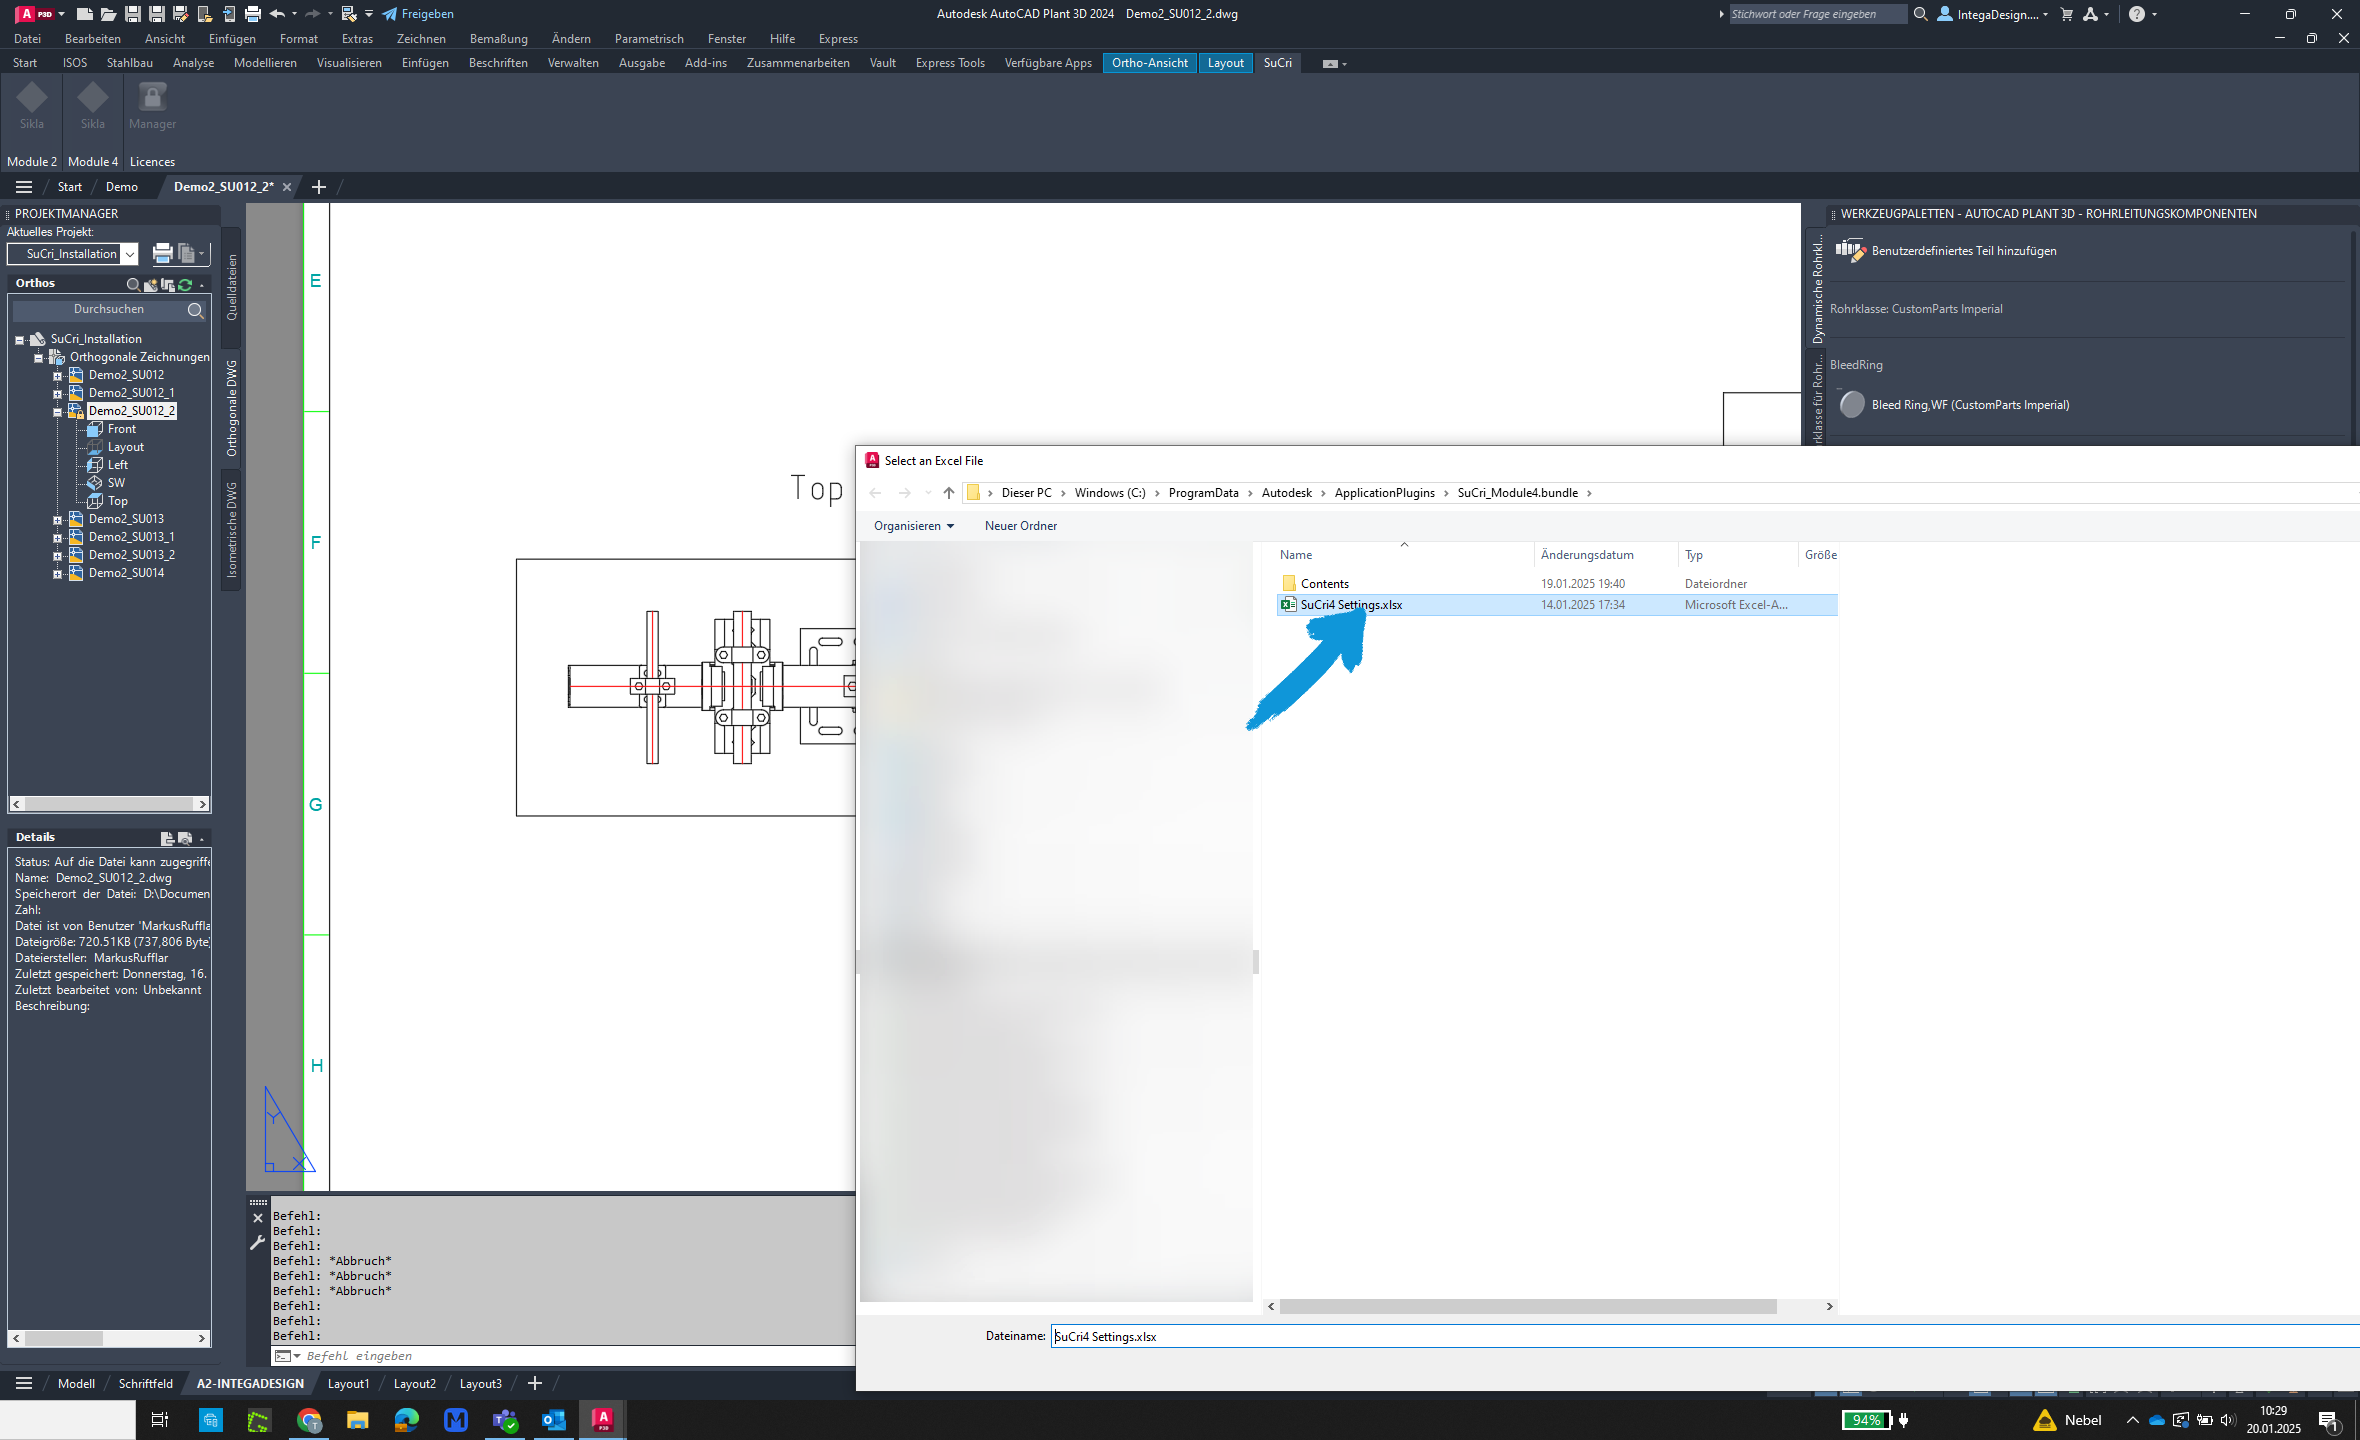
Task: Click the Ortho-Ansicht ribbon tab
Action: (1150, 62)
